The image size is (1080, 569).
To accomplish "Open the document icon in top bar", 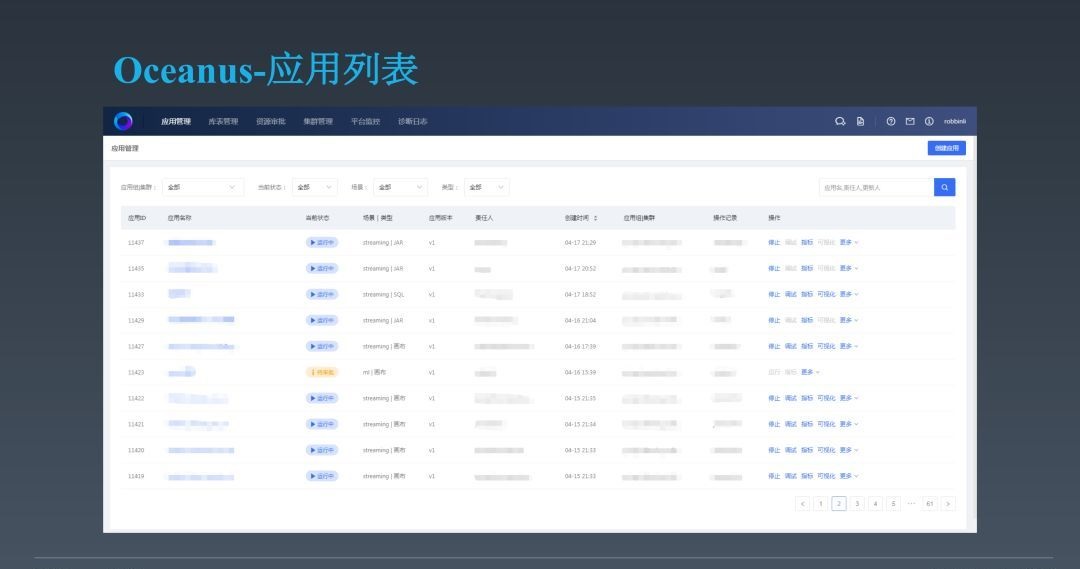I will (860, 121).
